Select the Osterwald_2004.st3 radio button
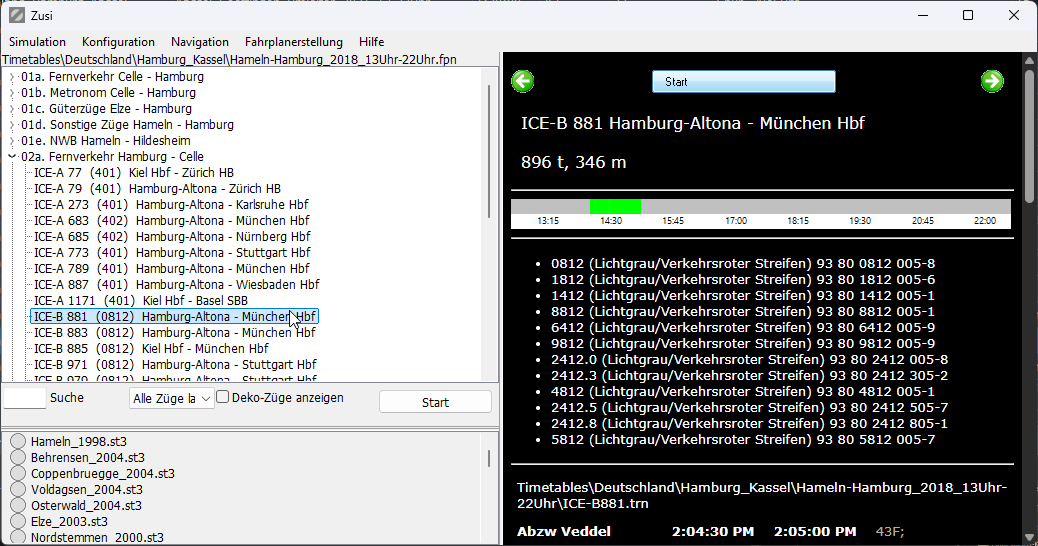The image size is (1038, 546). pos(18,505)
